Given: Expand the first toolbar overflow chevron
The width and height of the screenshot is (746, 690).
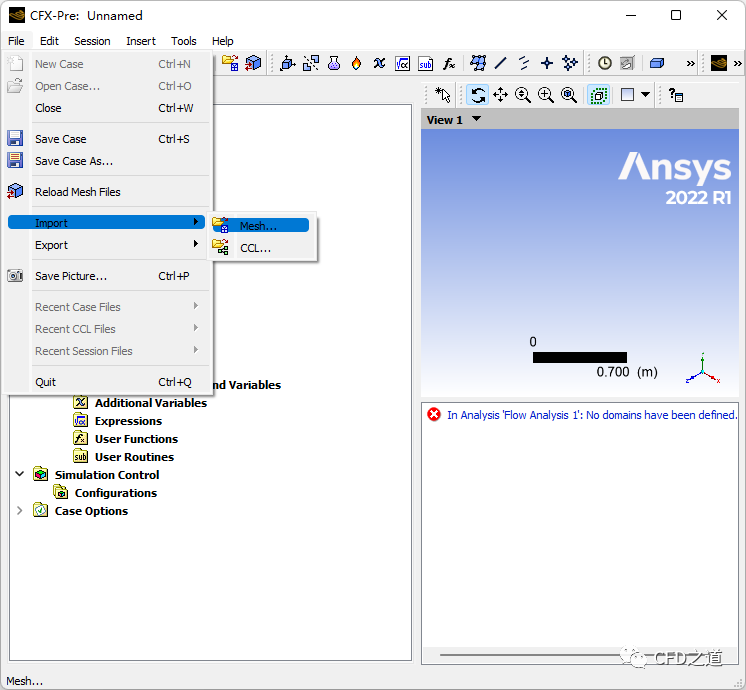Looking at the screenshot, I should tap(691, 63).
